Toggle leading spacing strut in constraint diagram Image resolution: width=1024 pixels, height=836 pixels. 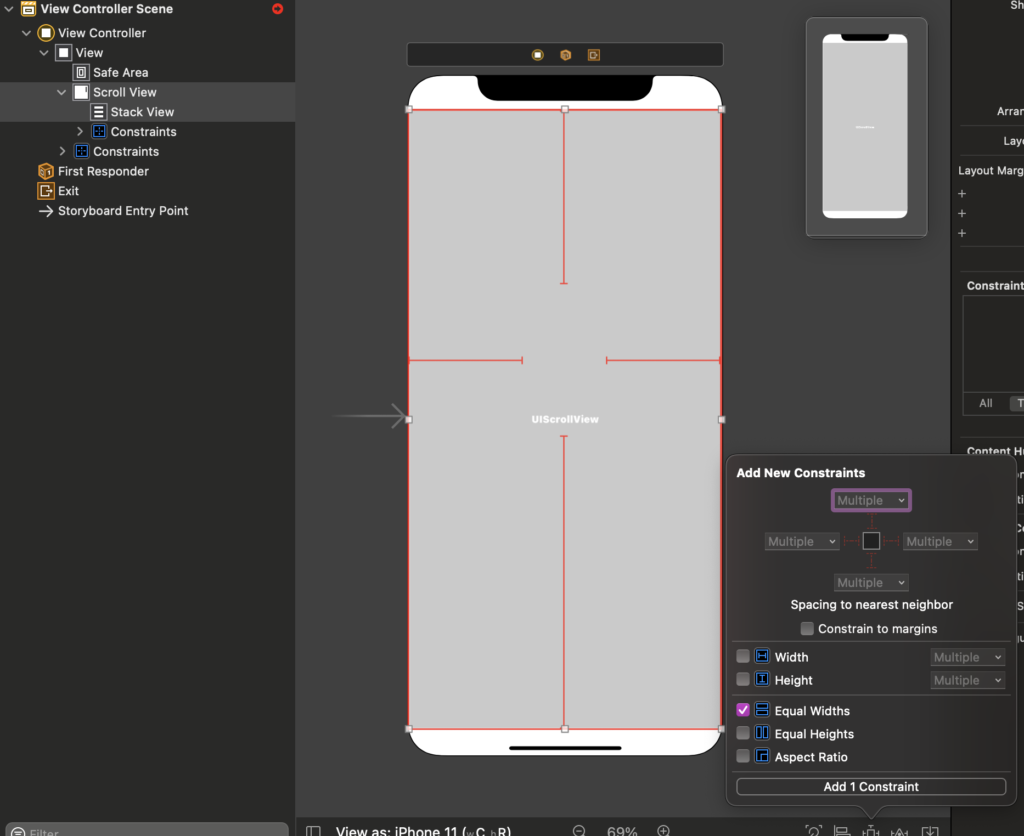tap(852, 541)
